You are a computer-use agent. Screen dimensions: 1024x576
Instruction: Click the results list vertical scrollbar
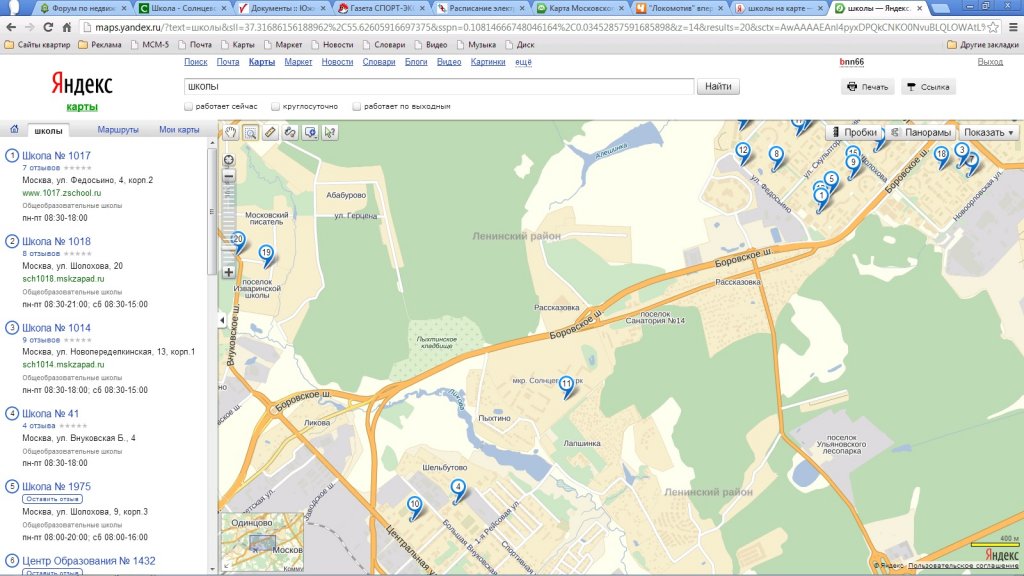point(212,212)
